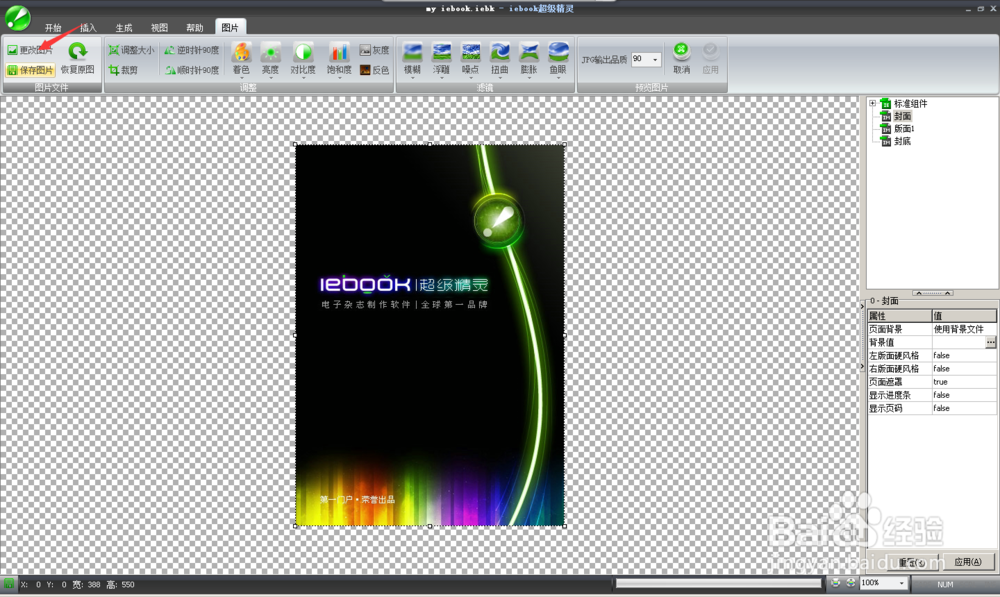The height and width of the screenshot is (597, 1000).
Task: Open the 饱和度 (saturation) adjustment
Action: coord(339,59)
